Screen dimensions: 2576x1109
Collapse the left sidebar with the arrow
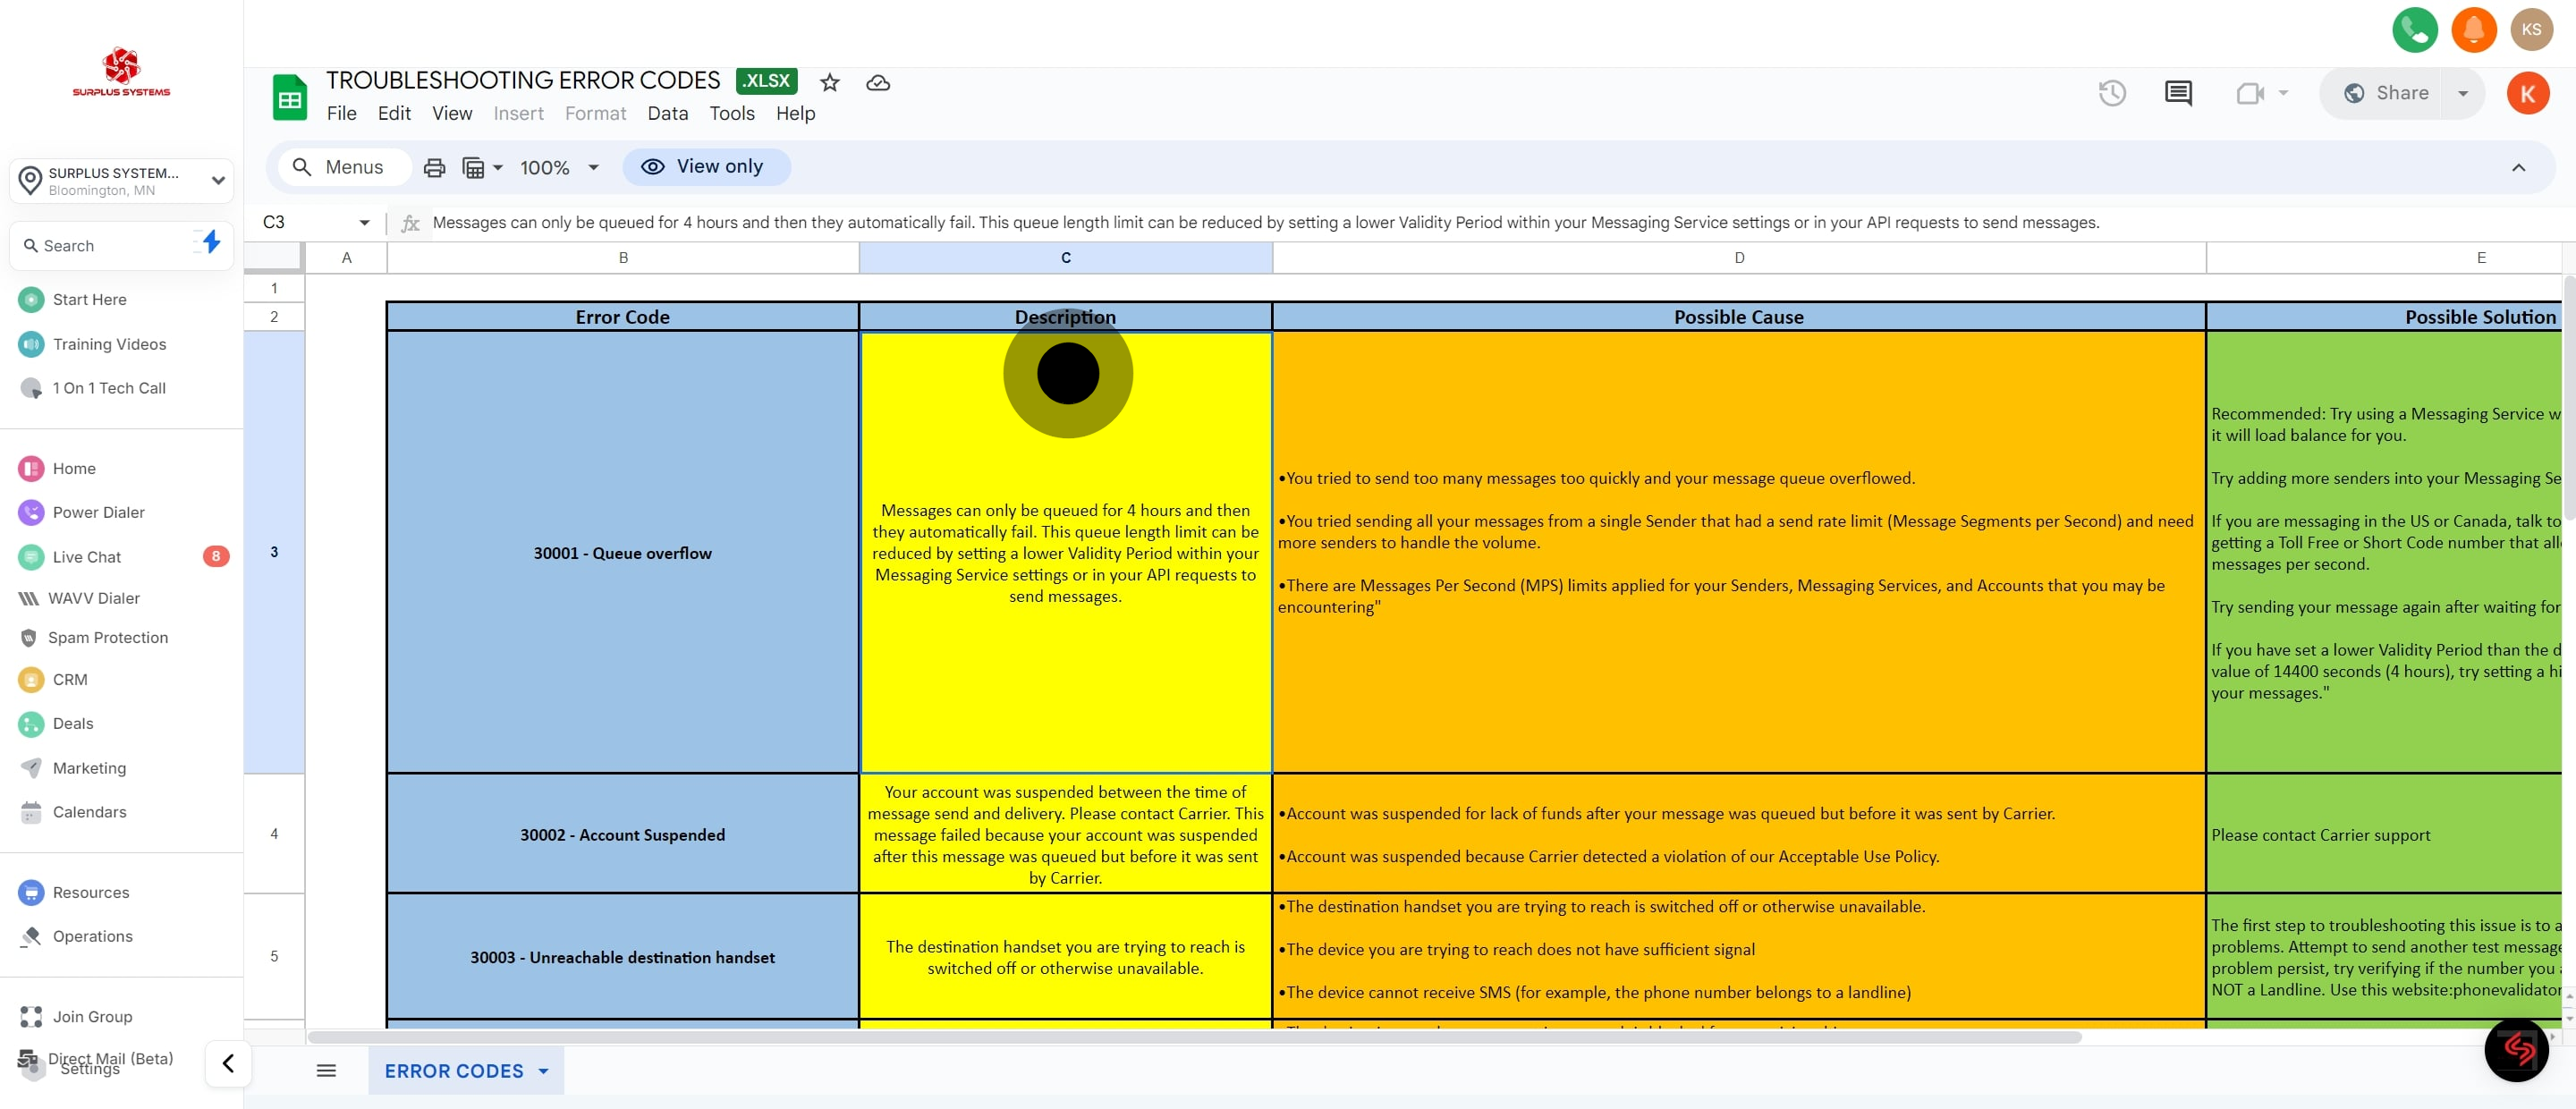click(228, 1062)
